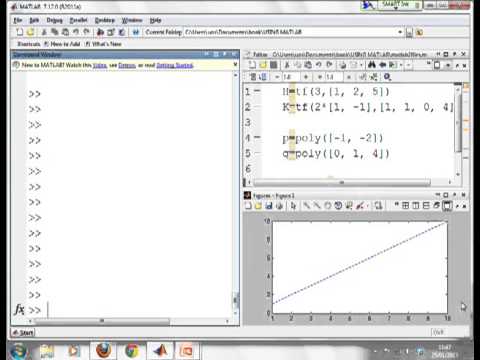Click editor line 4 p=poly code
This screenshot has width=480, height=360.
pos(333,138)
